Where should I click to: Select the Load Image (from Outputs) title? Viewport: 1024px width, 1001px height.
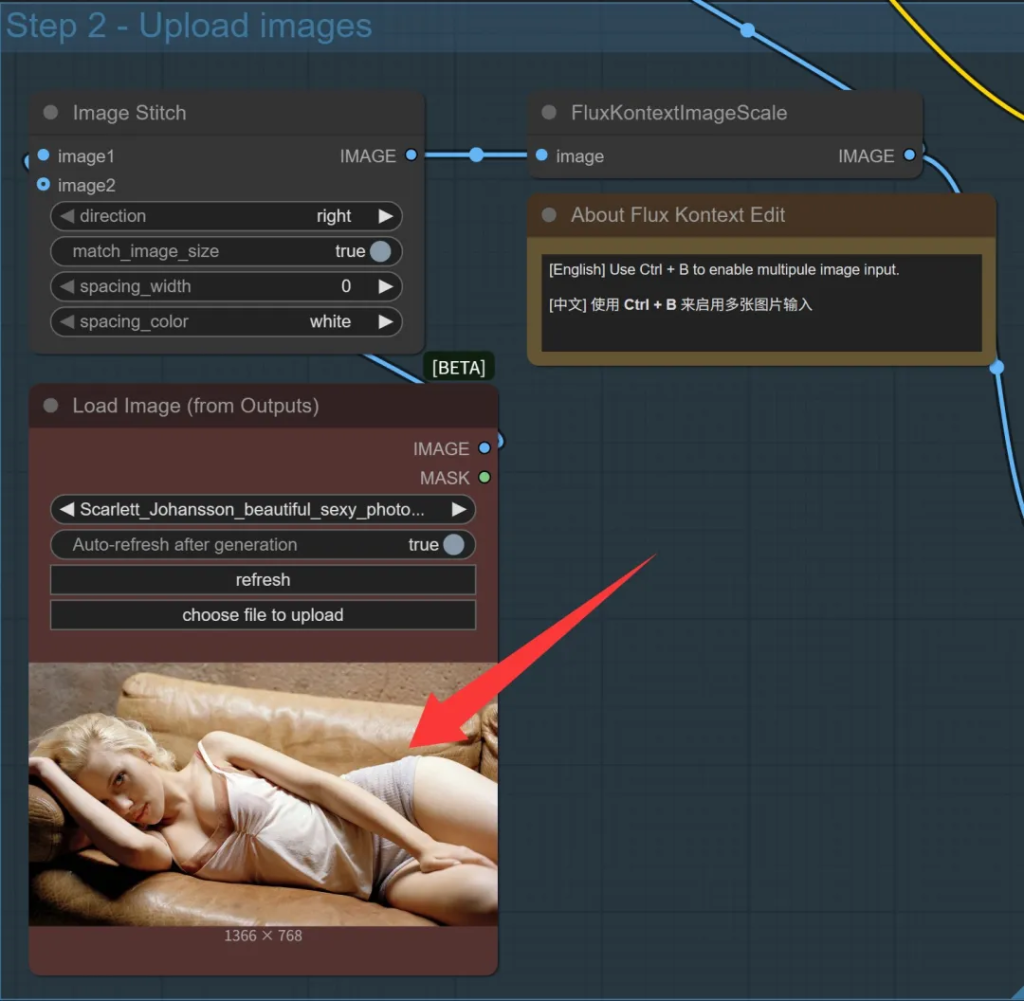(x=196, y=406)
